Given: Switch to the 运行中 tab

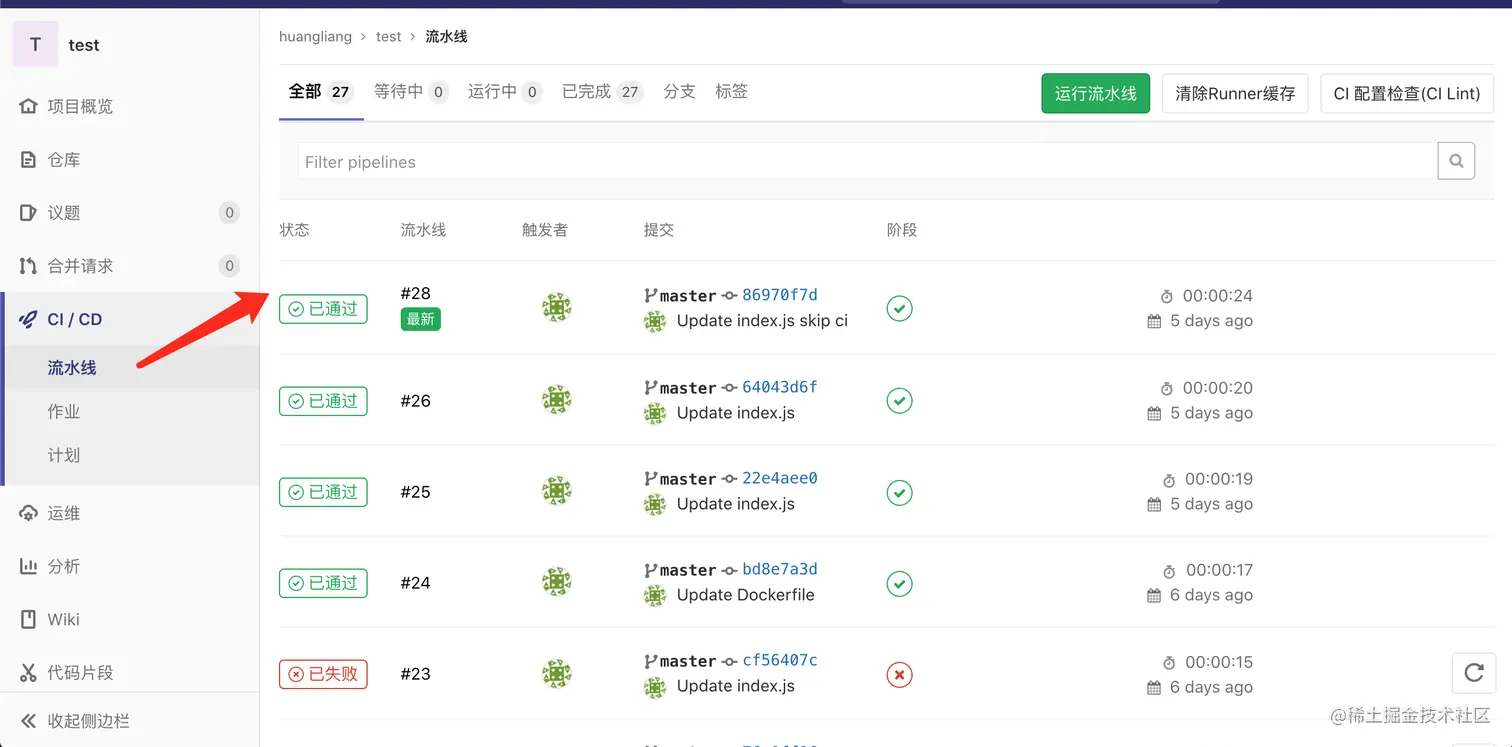Looking at the screenshot, I should [x=504, y=92].
